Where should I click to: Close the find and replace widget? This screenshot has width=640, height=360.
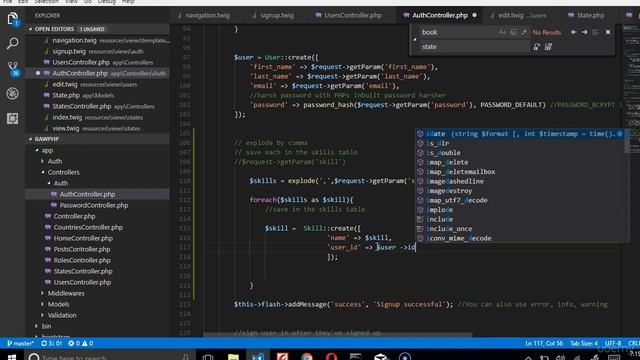point(608,32)
